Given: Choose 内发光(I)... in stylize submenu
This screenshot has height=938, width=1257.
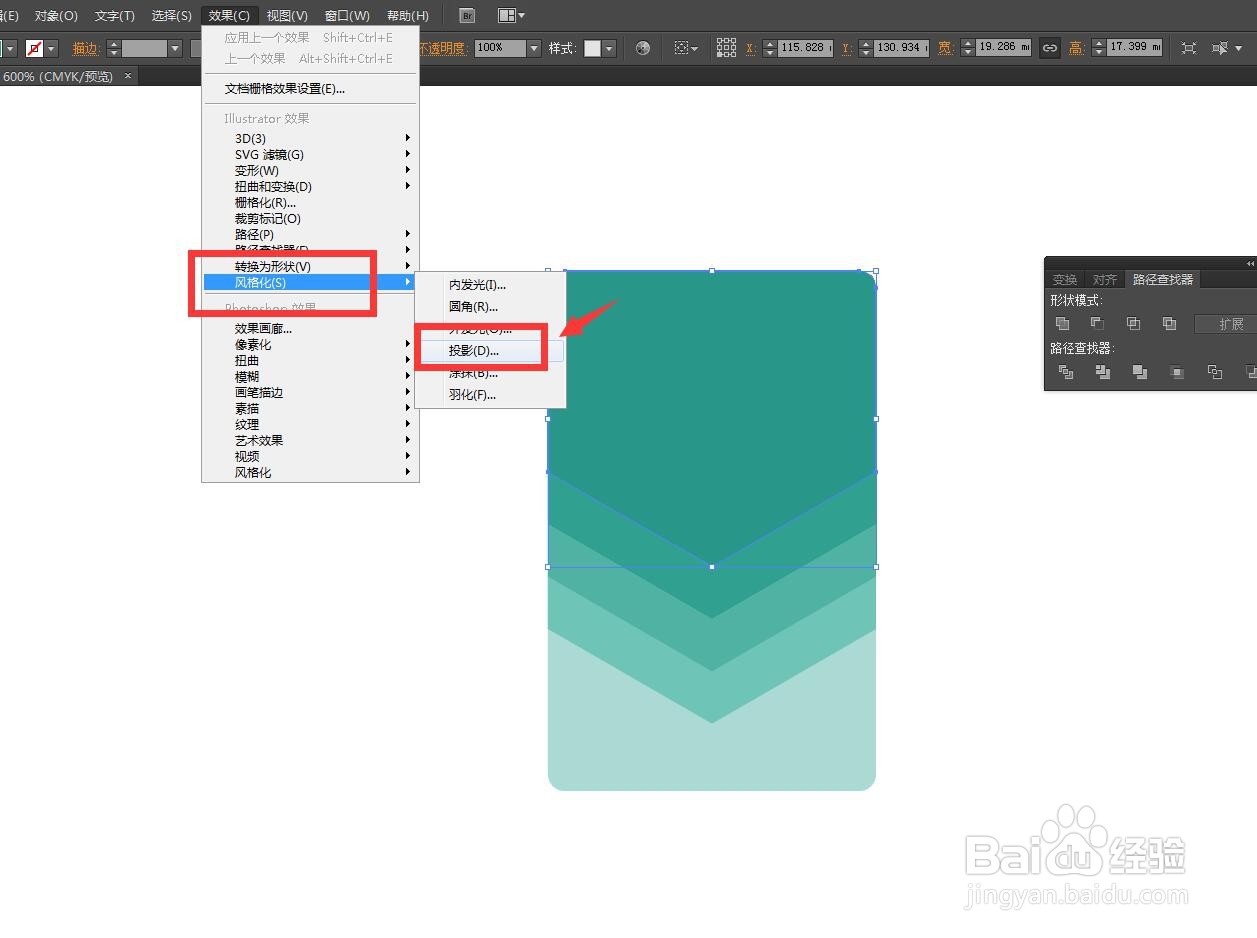Looking at the screenshot, I should pos(490,285).
